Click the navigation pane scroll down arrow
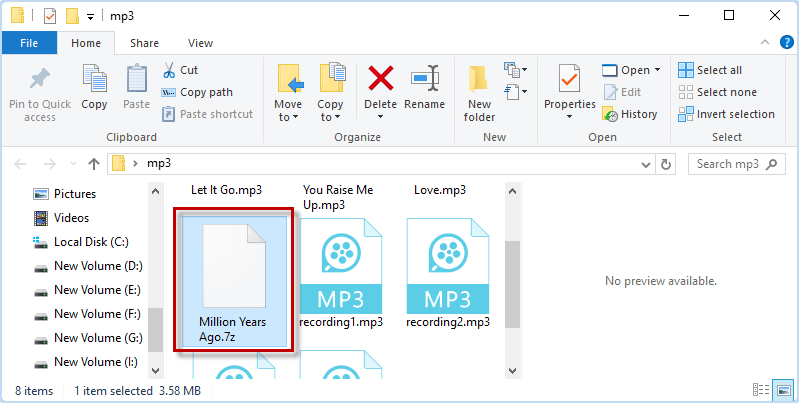 [x=155, y=371]
